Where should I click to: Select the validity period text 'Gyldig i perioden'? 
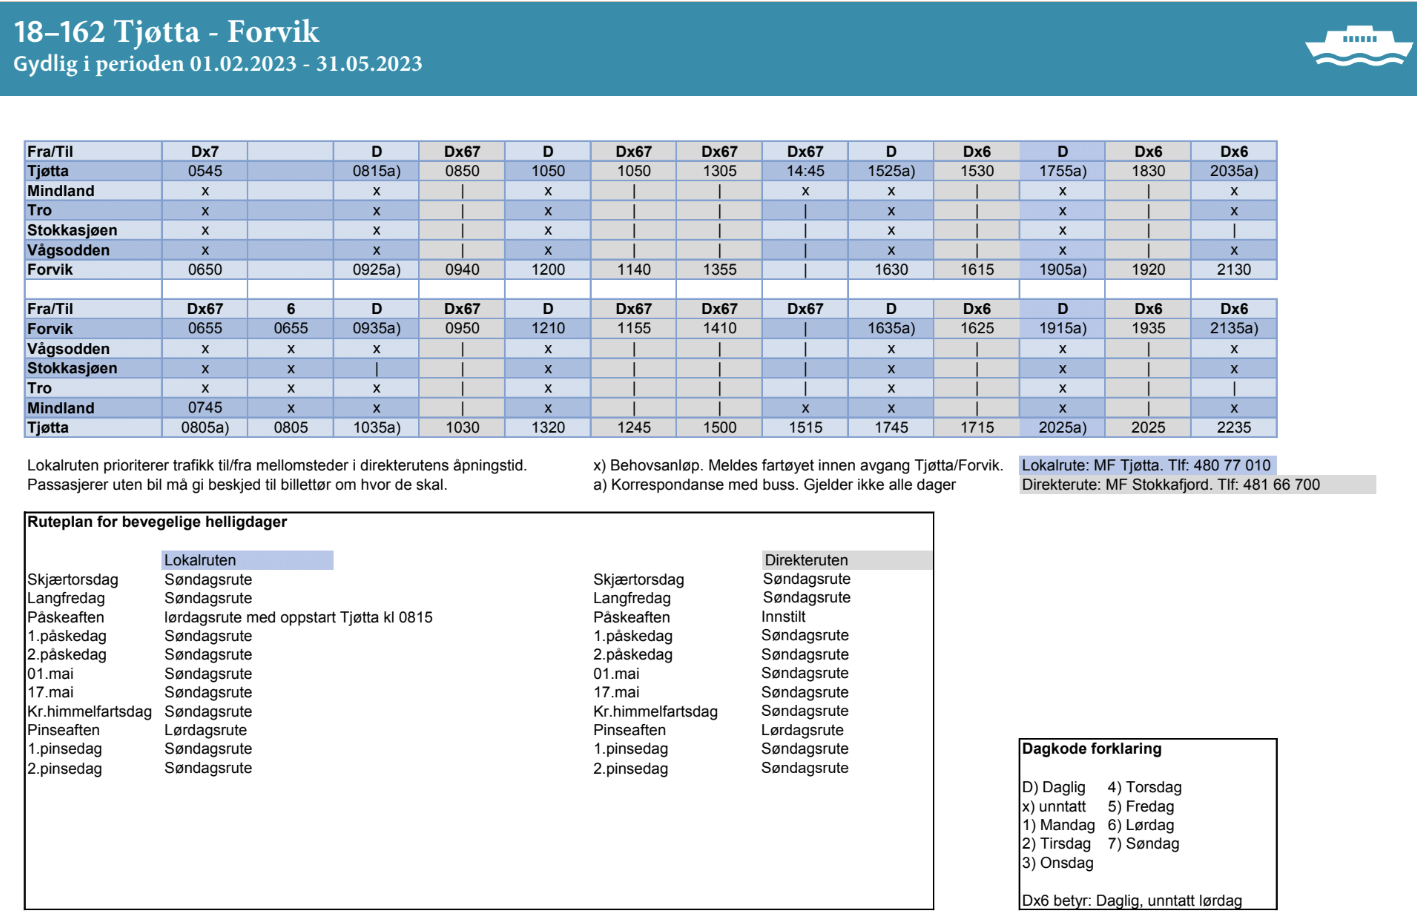(98, 64)
